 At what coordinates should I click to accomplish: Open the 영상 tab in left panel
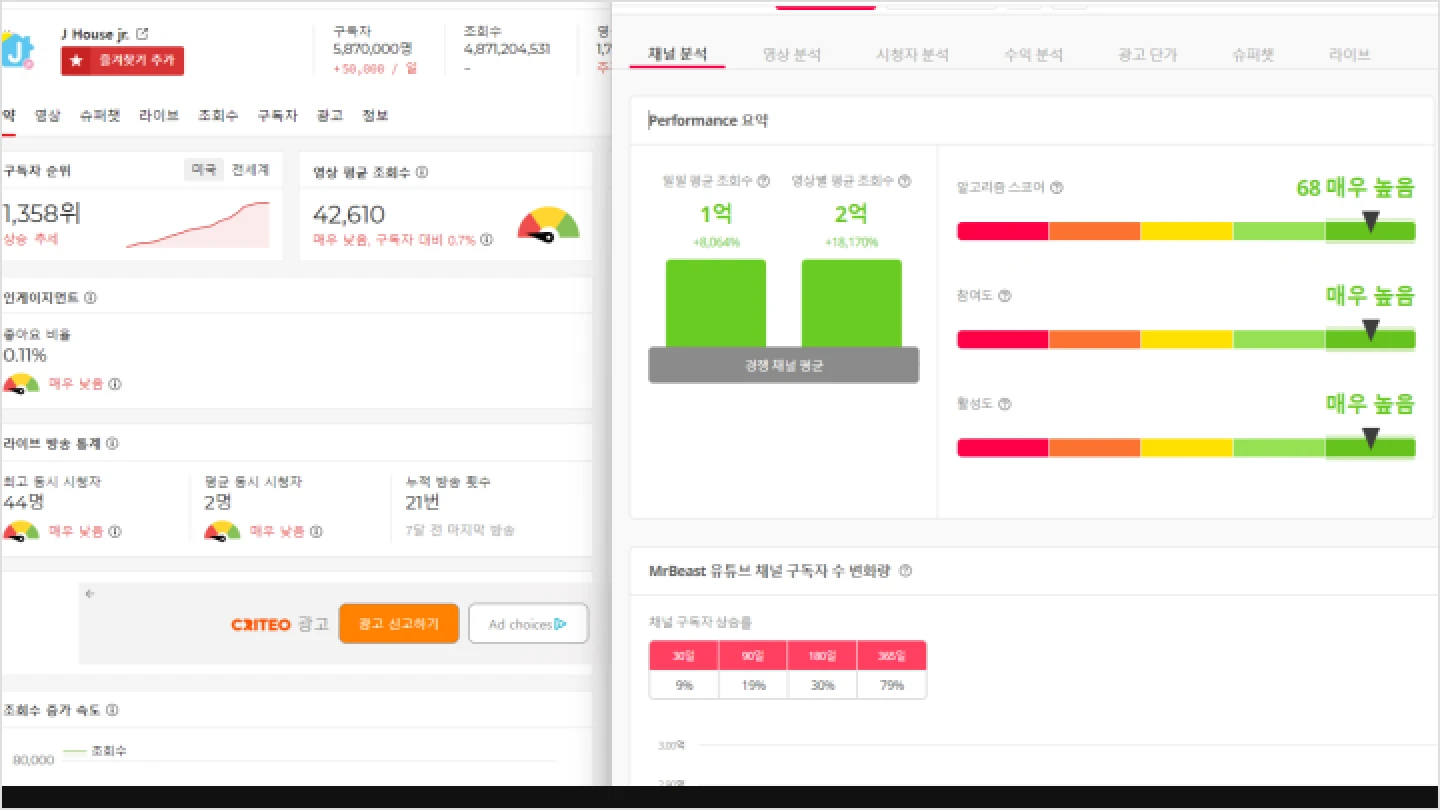(x=48, y=116)
